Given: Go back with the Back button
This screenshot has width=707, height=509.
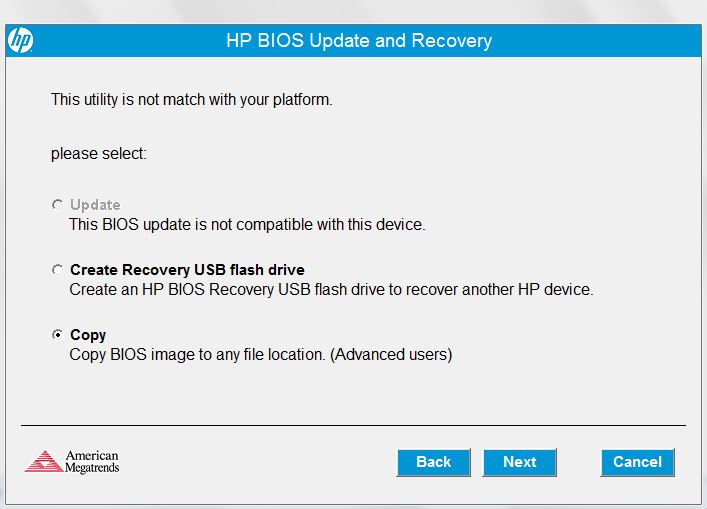Looking at the screenshot, I should (433, 462).
